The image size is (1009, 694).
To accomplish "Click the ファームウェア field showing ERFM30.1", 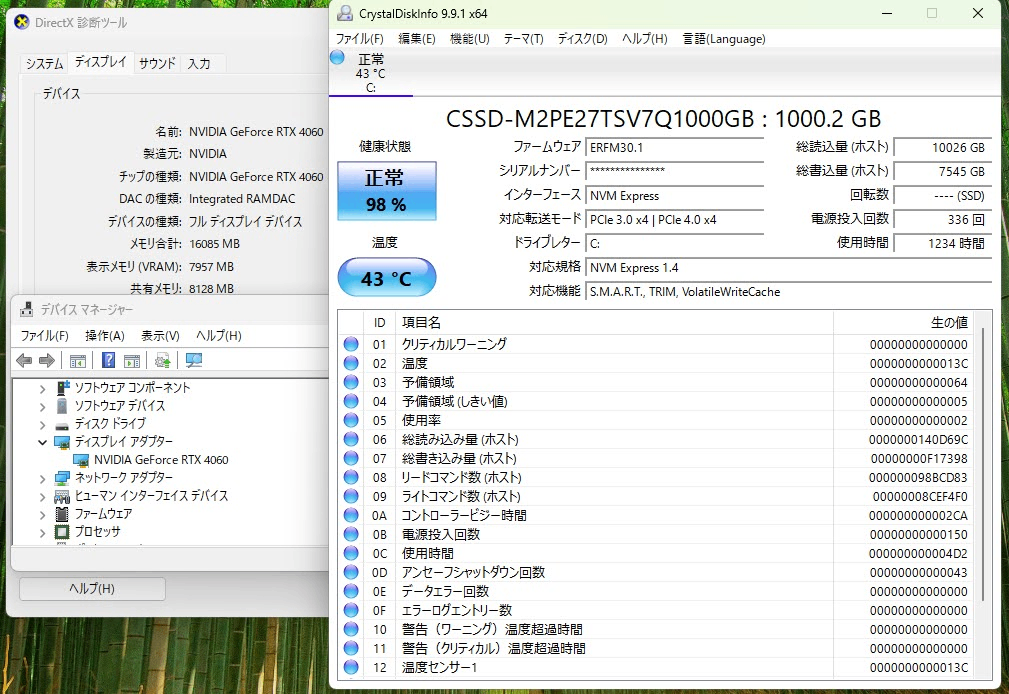I will pos(674,147).
